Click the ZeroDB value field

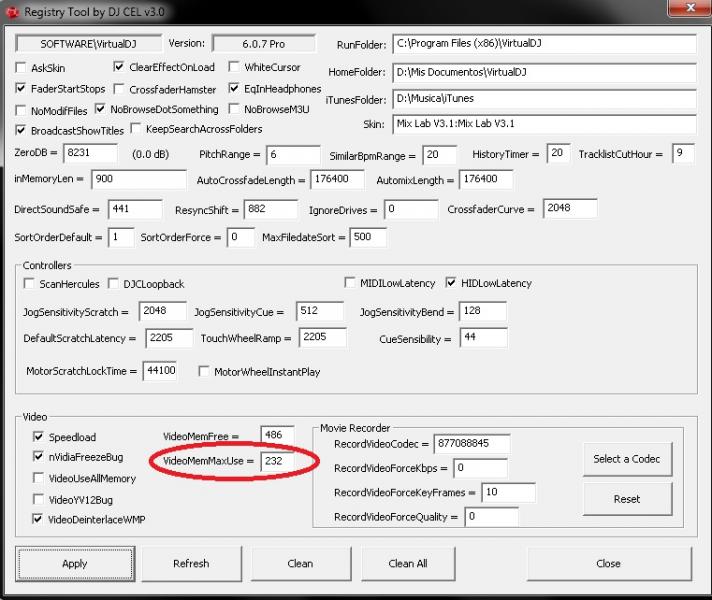click(90, 153)
